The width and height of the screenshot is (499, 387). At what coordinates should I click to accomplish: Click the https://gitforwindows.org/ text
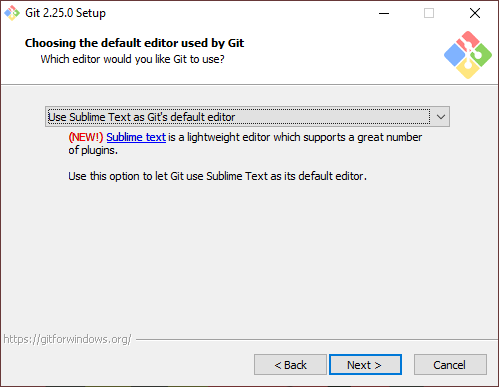click(x=67, y=339)
